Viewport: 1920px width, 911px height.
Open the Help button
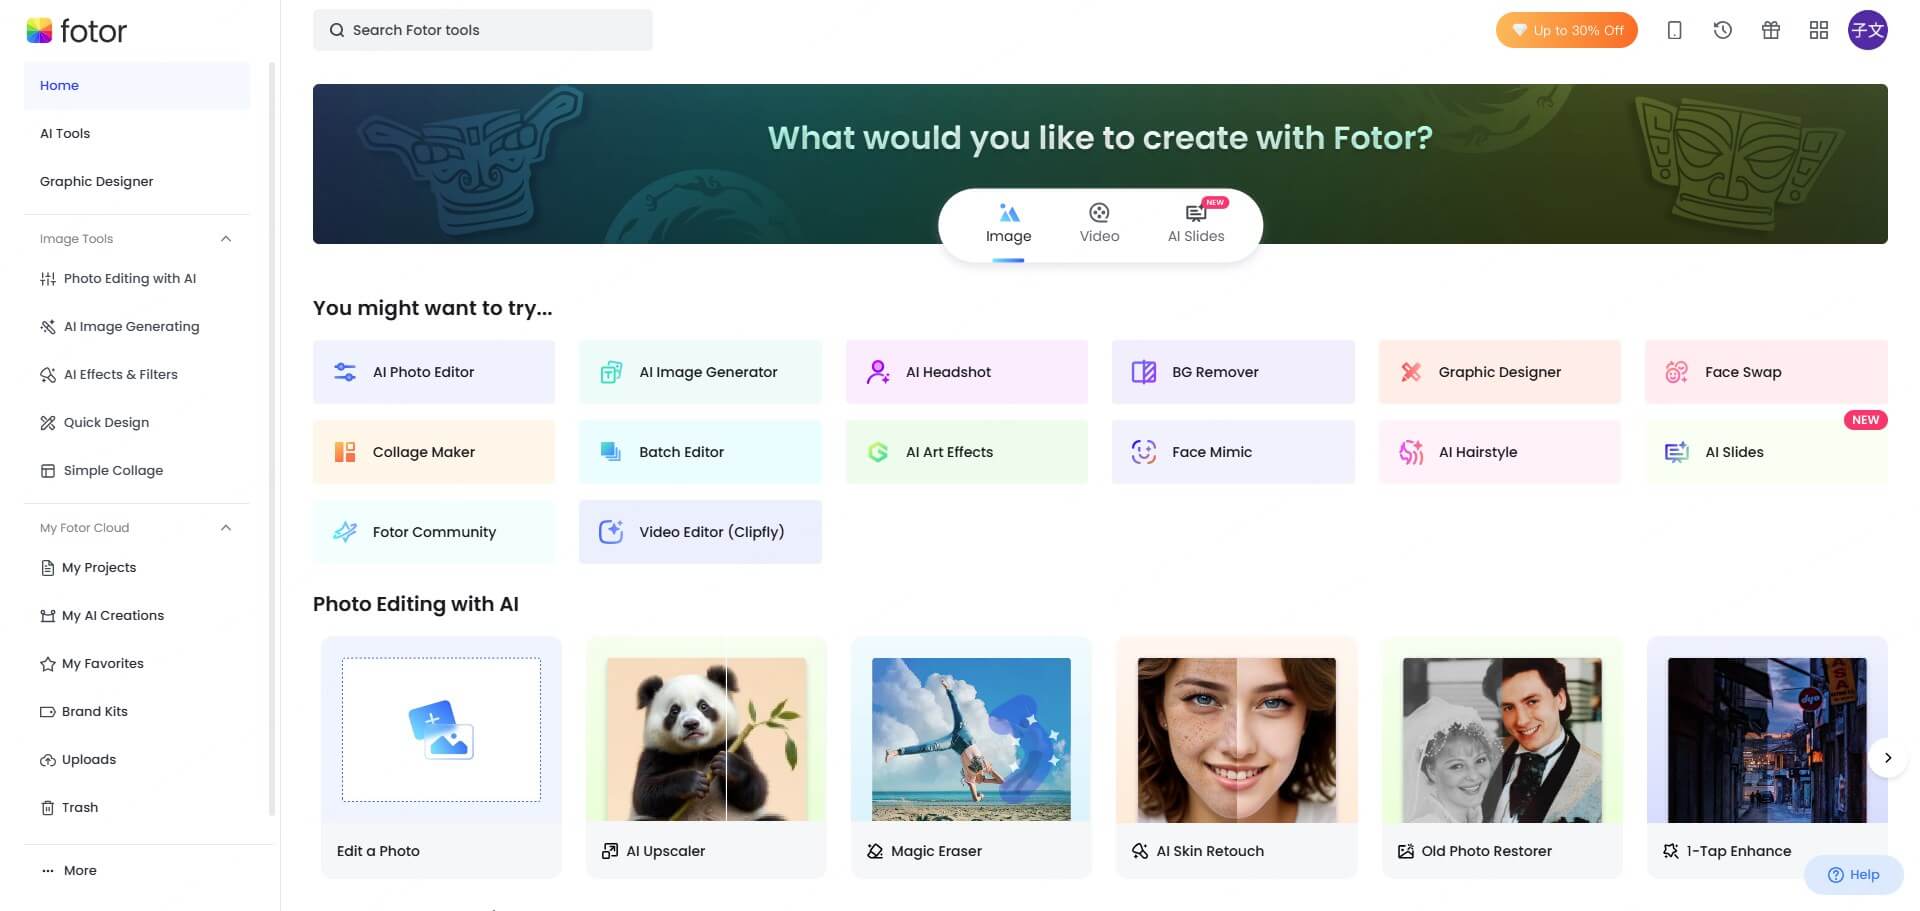(1853, 875)
